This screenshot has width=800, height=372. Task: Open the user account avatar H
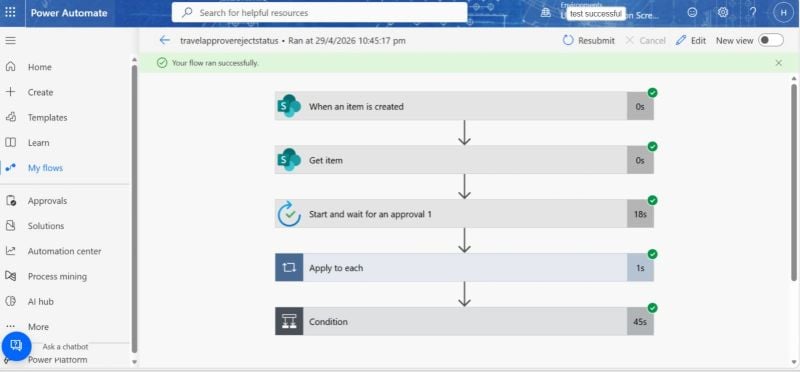[x=783, y=13]
